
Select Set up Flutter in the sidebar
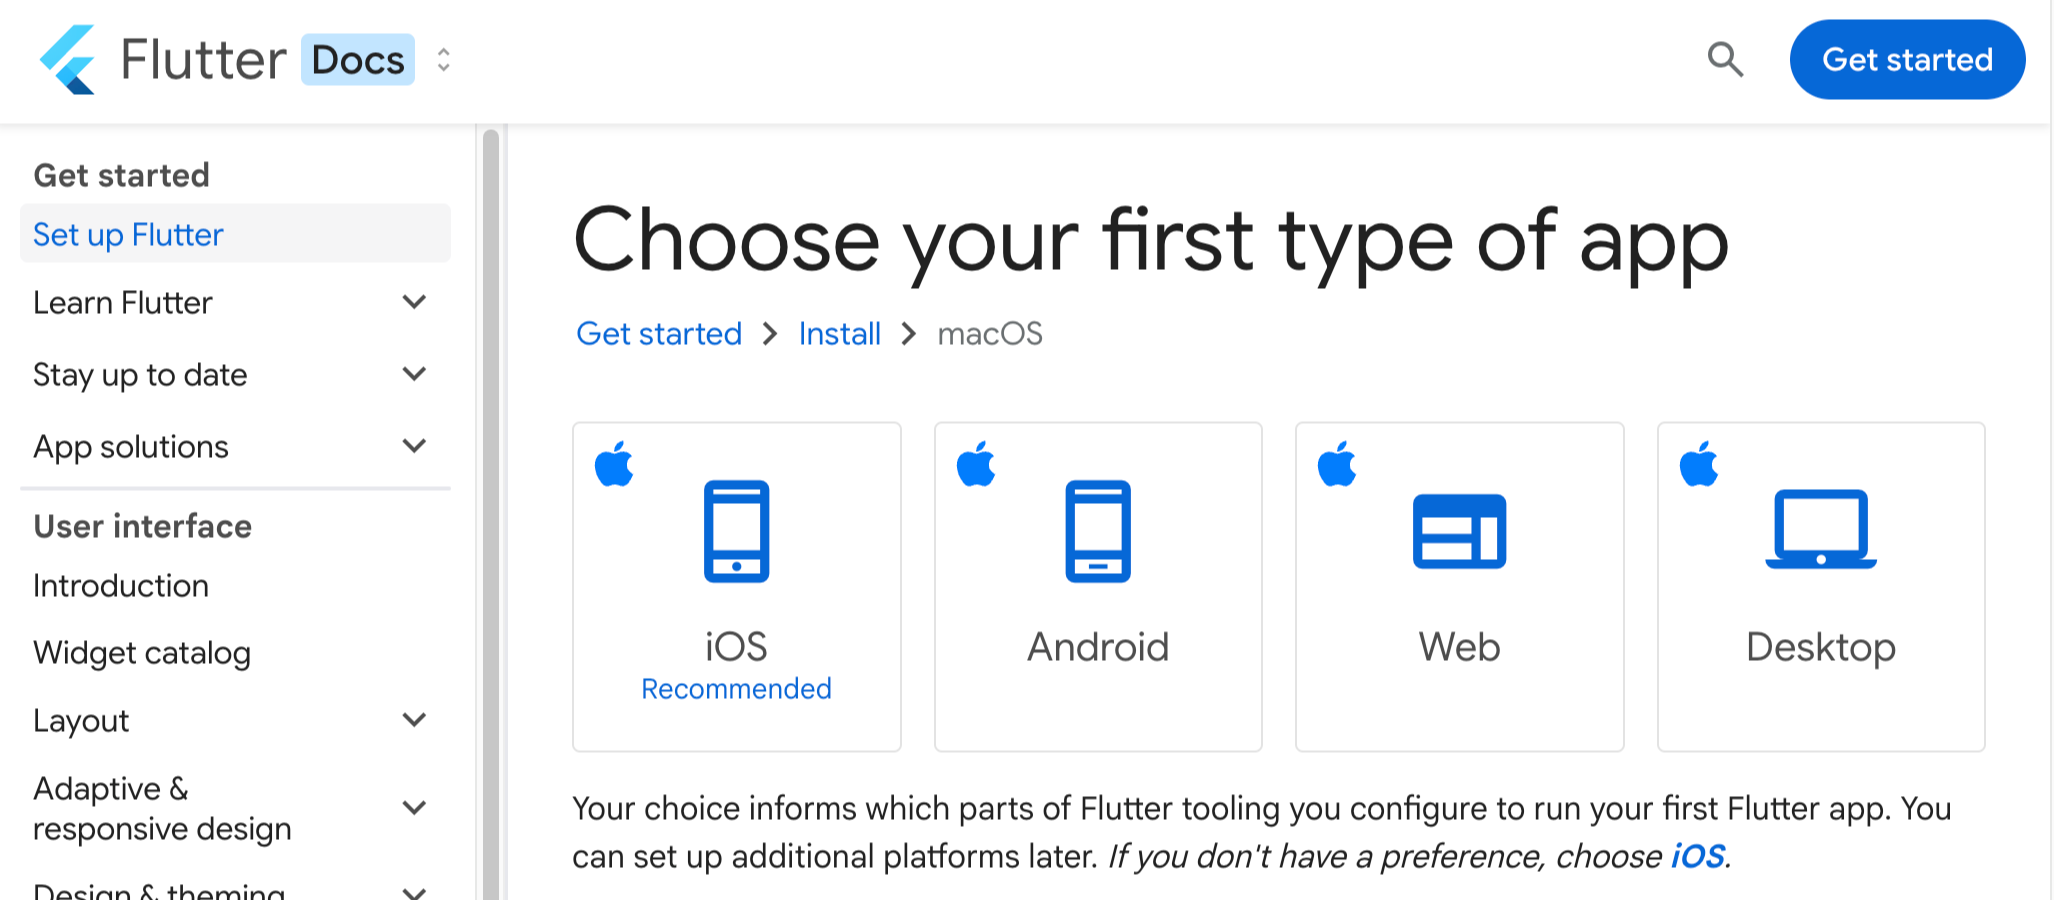127,234
